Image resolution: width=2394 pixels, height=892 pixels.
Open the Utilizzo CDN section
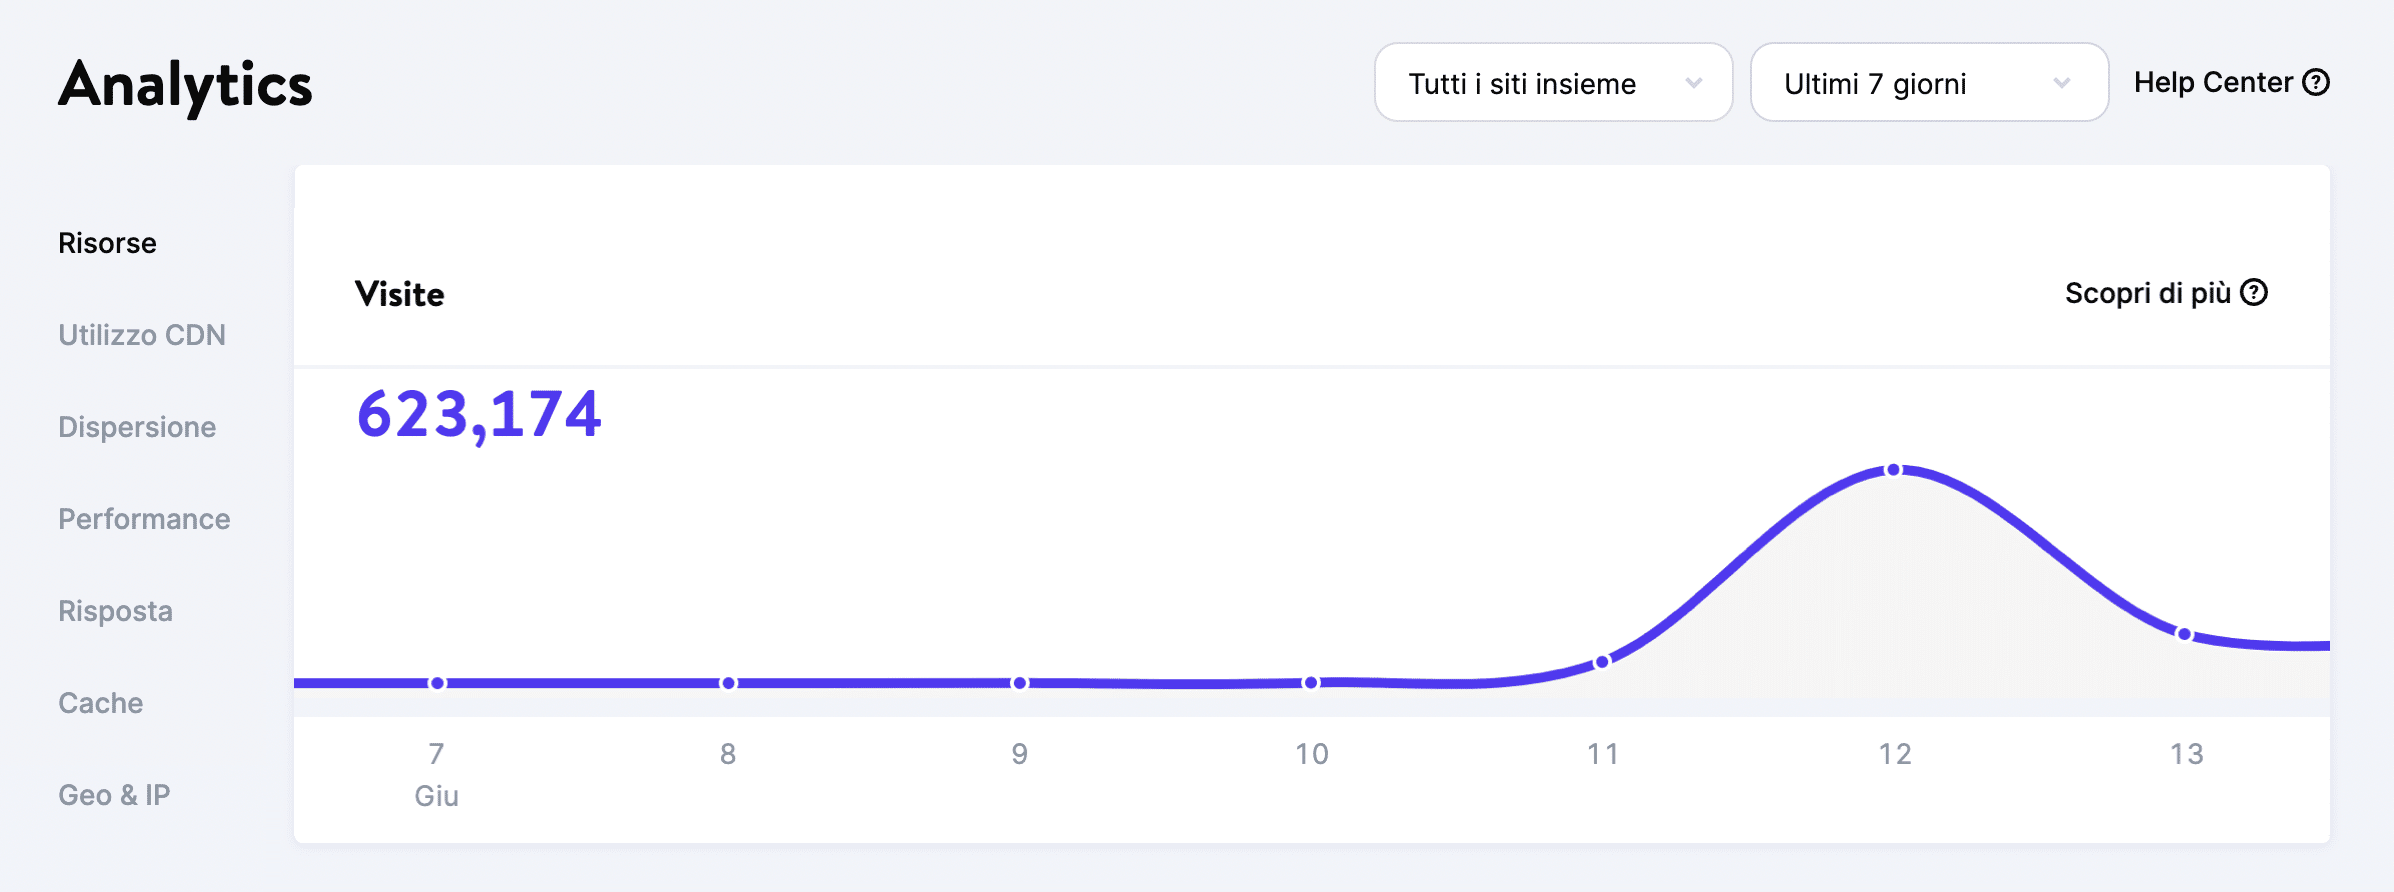[142, 335]
